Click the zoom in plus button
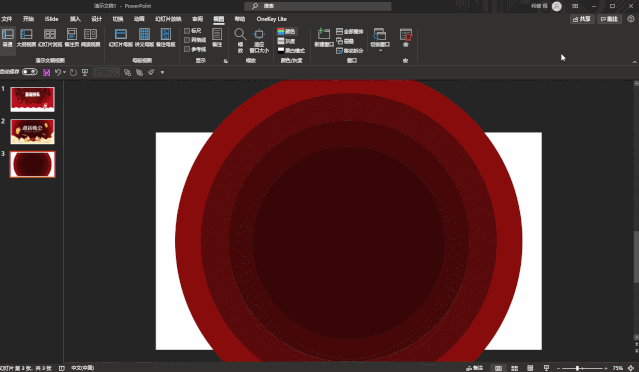Screen dimensions: 639x372 click(x=607, y=368)
